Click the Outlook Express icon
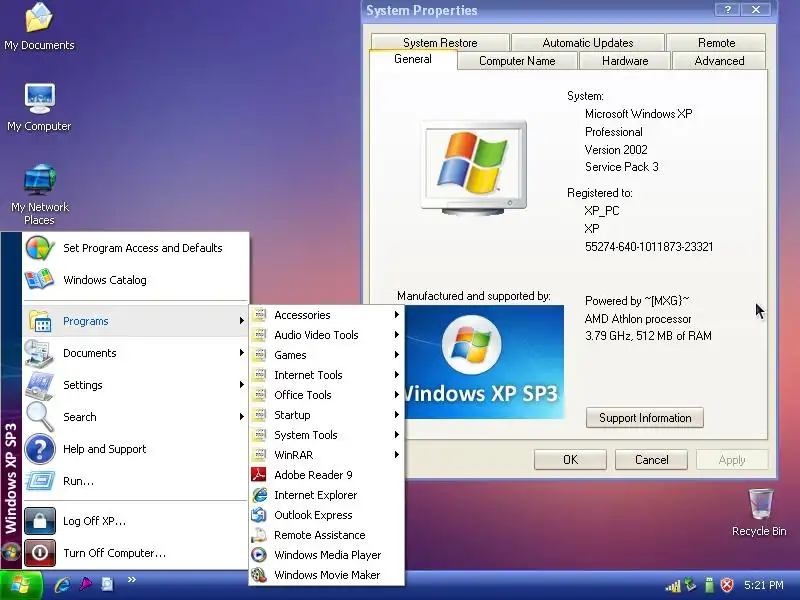Image resolution: width=800 pixels, height=600 pixels. pos(259,515)
